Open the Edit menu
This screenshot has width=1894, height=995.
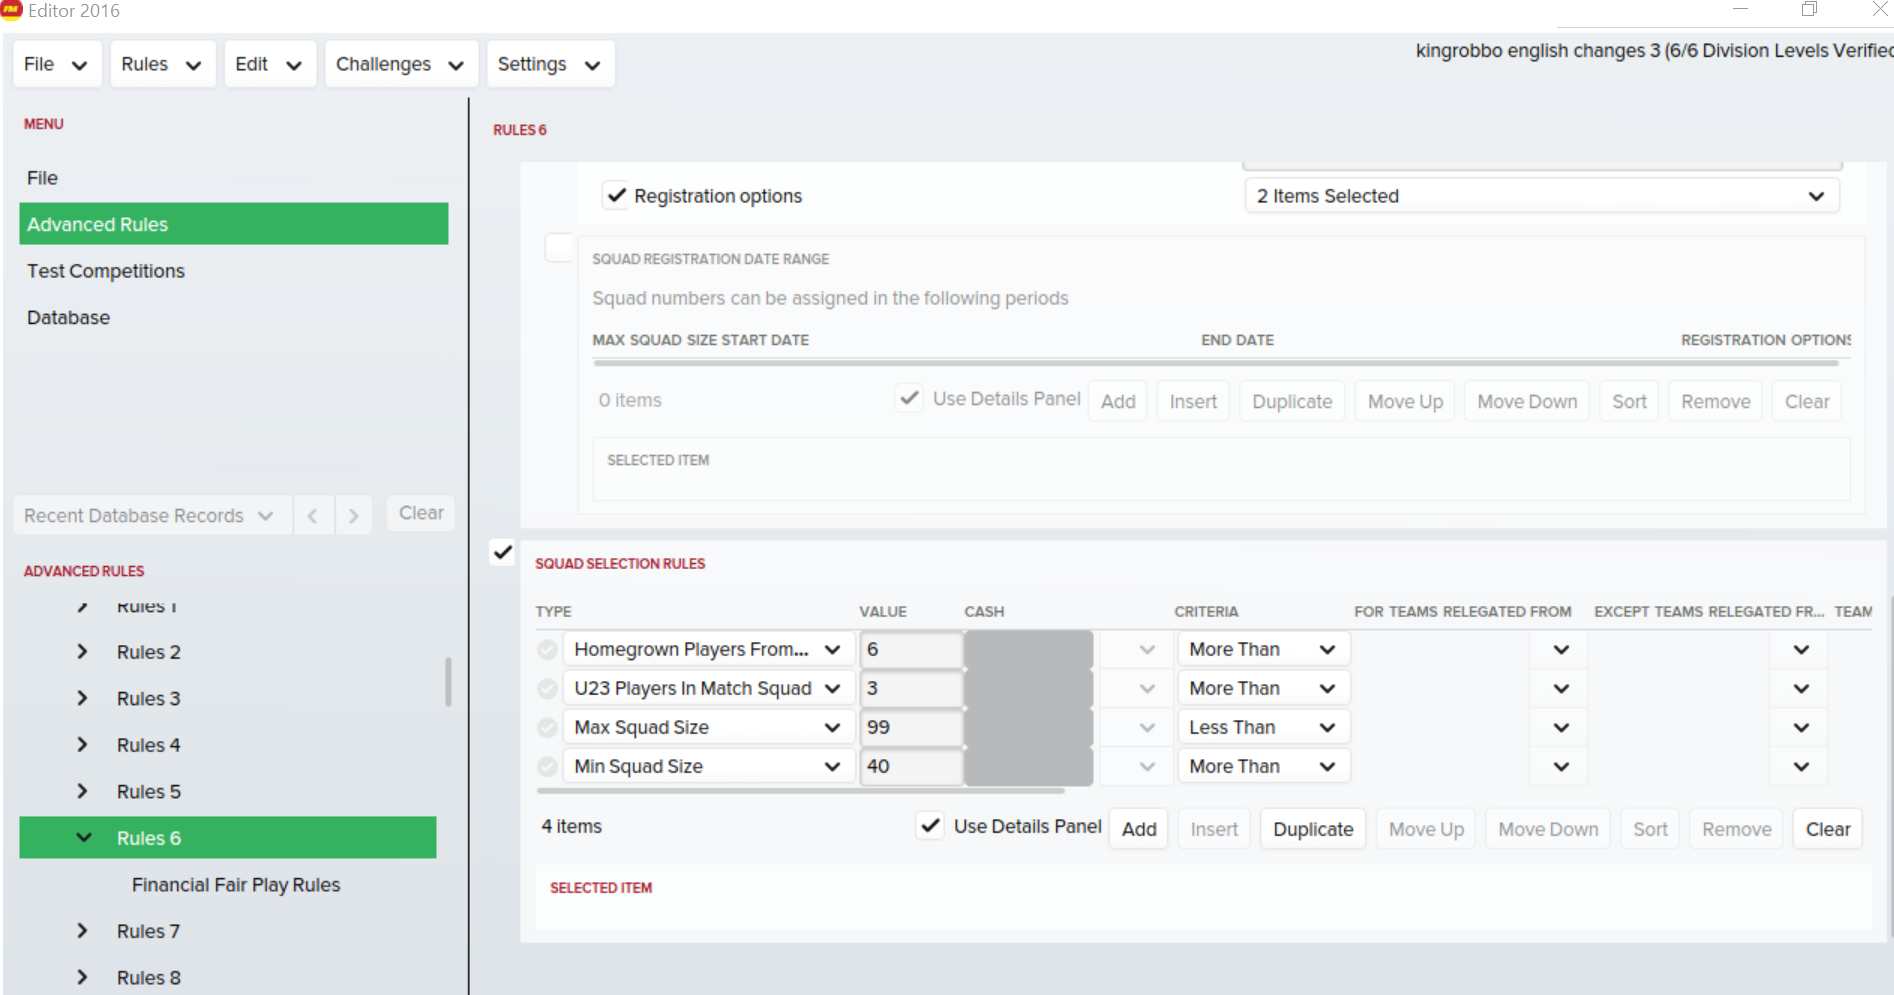pyautogui.click(x=270, y=64)
